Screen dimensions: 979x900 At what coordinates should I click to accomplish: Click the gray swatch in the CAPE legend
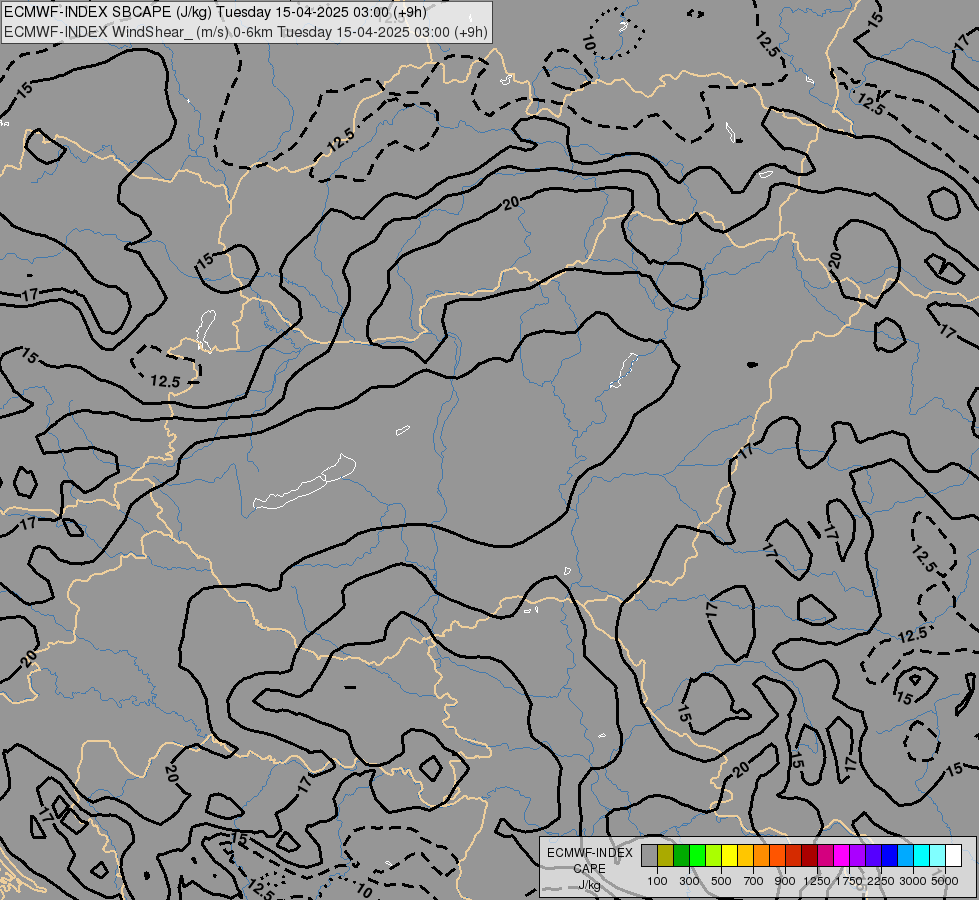click(x=649, y=856)
